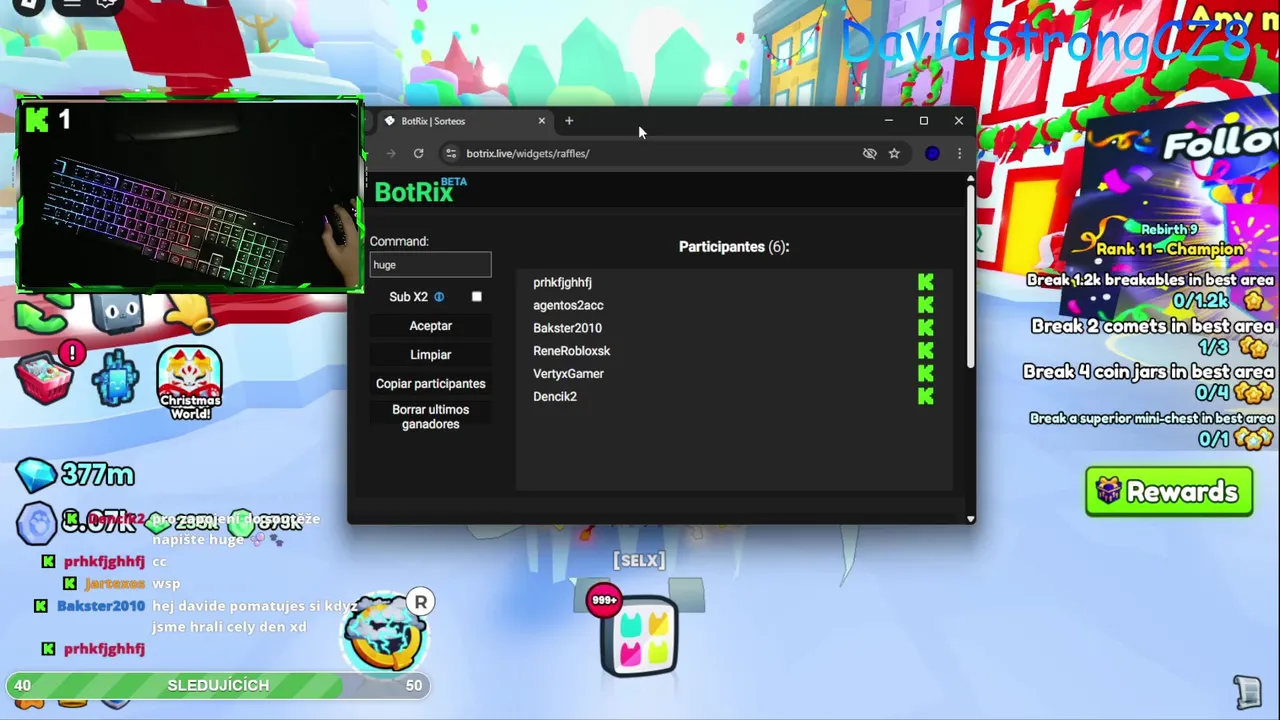This screenshot has width=1280, height=720.
Task: Enable the Sub X2 checkbox
Action: tap(477, 297)
